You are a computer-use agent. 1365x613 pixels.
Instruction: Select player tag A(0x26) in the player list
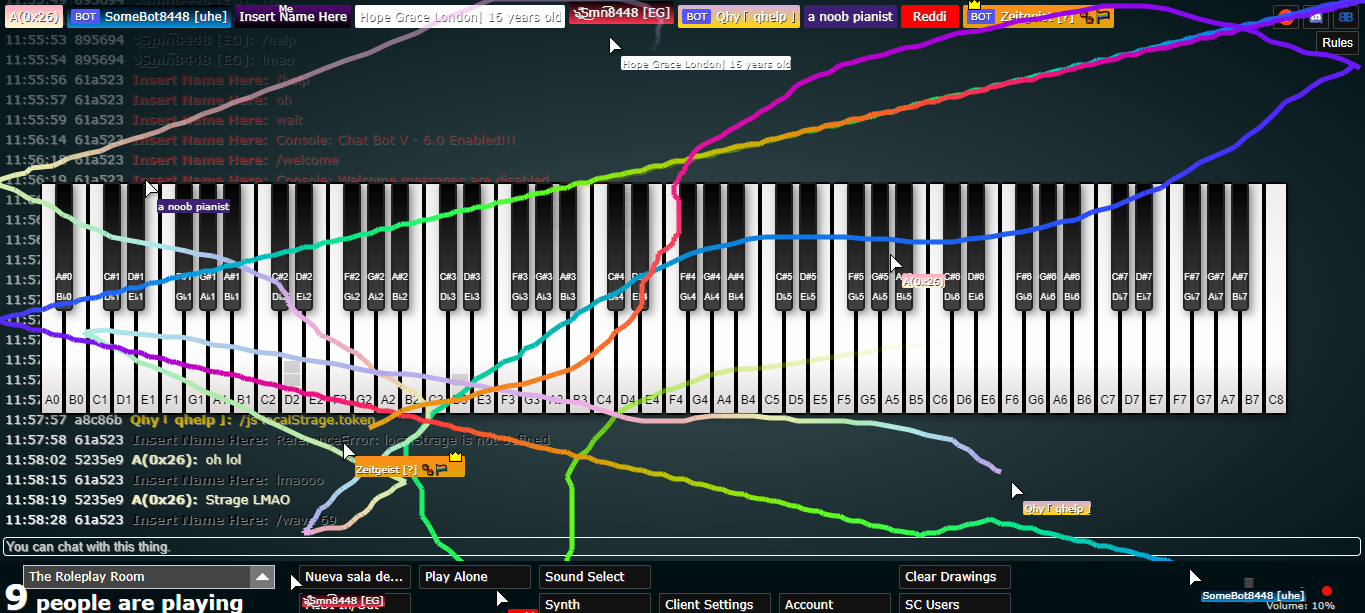point(35,16)
